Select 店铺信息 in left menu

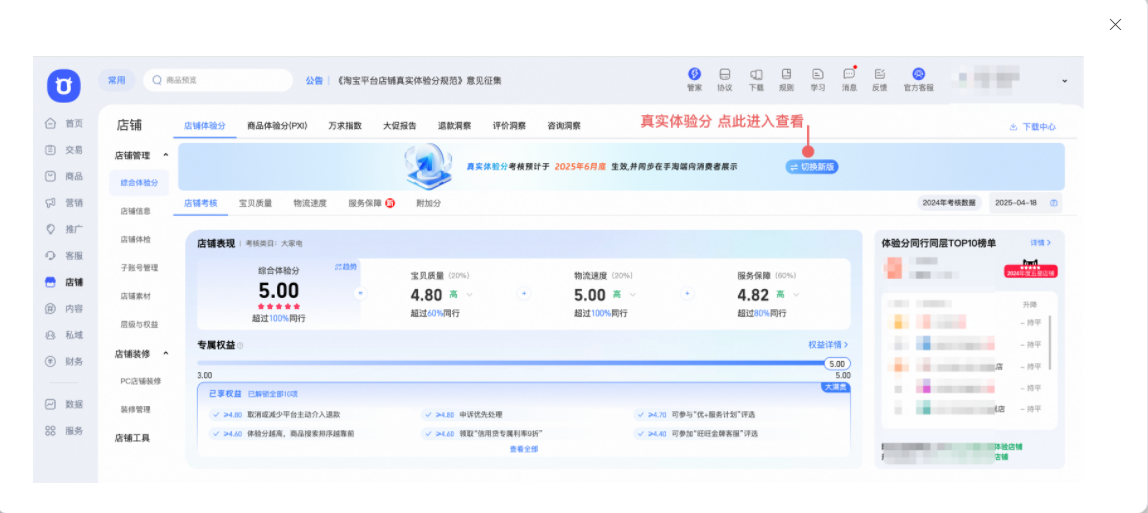point(135,211)
